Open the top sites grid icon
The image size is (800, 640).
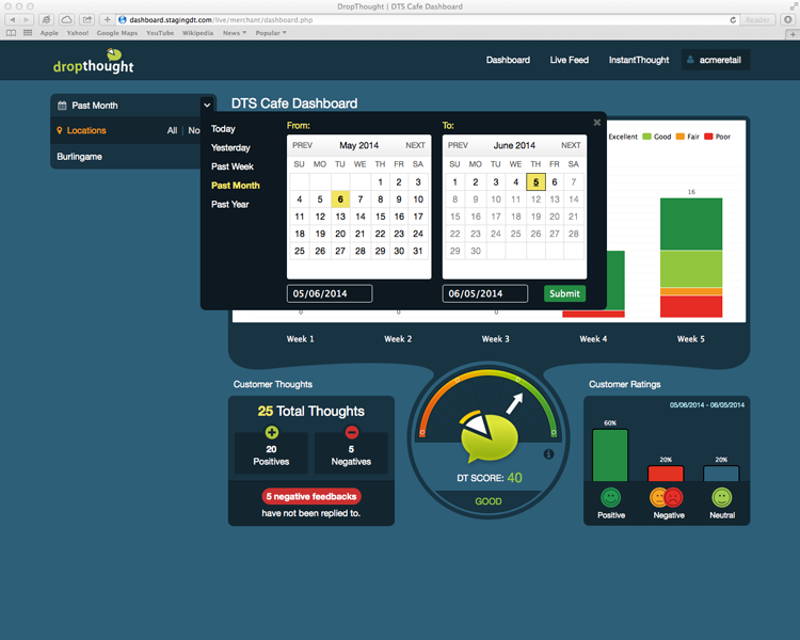pos(28,33)
